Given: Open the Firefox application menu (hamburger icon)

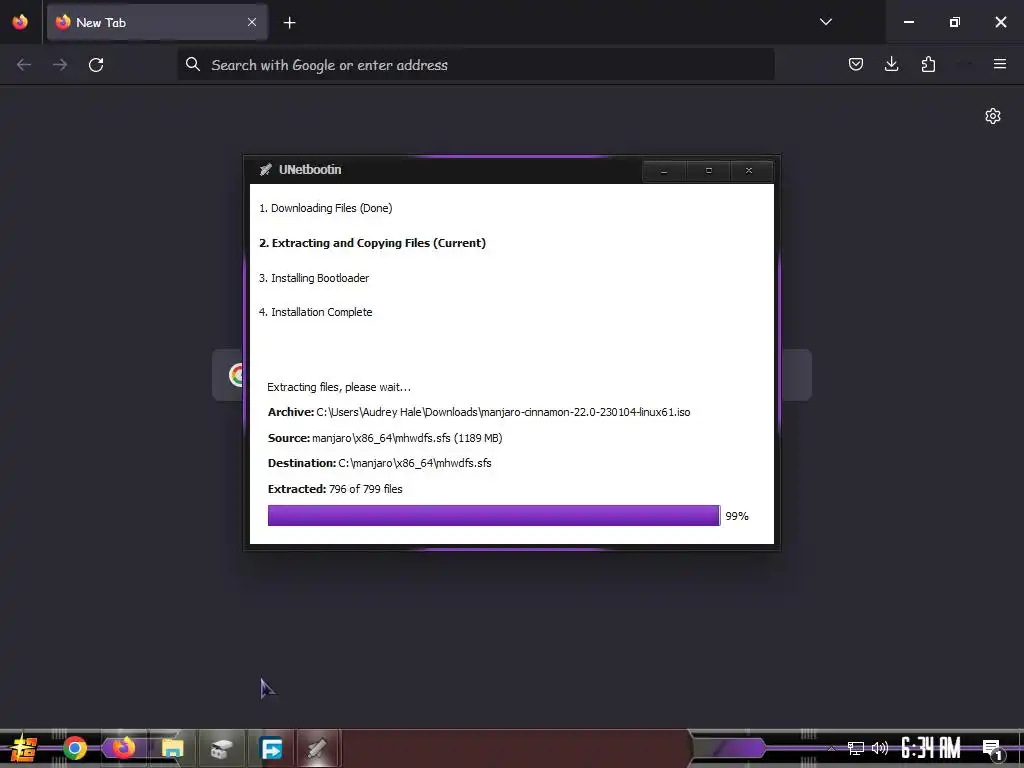Looking at the screenshot, I should [x=999, y=64].
